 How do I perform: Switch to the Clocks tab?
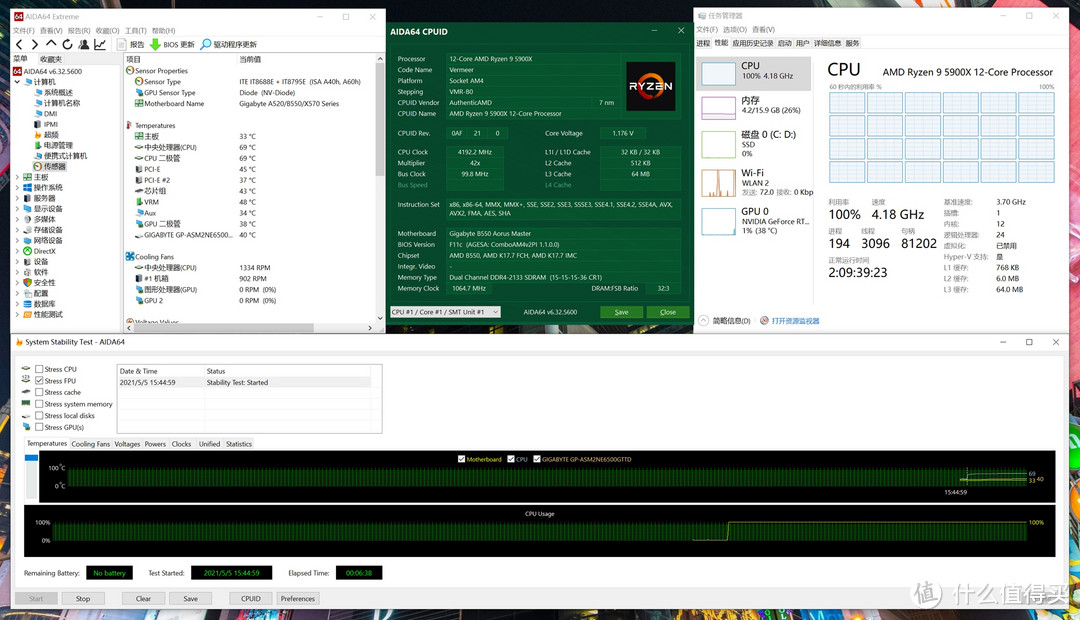[x=182, y=444]
